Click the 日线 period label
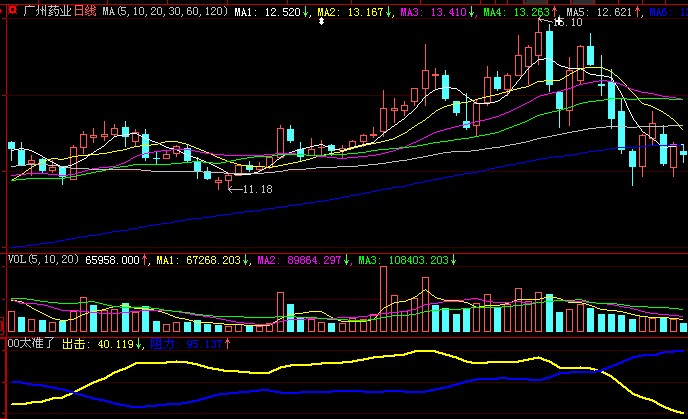Screen dimensions: 688x419 [85, 11]
